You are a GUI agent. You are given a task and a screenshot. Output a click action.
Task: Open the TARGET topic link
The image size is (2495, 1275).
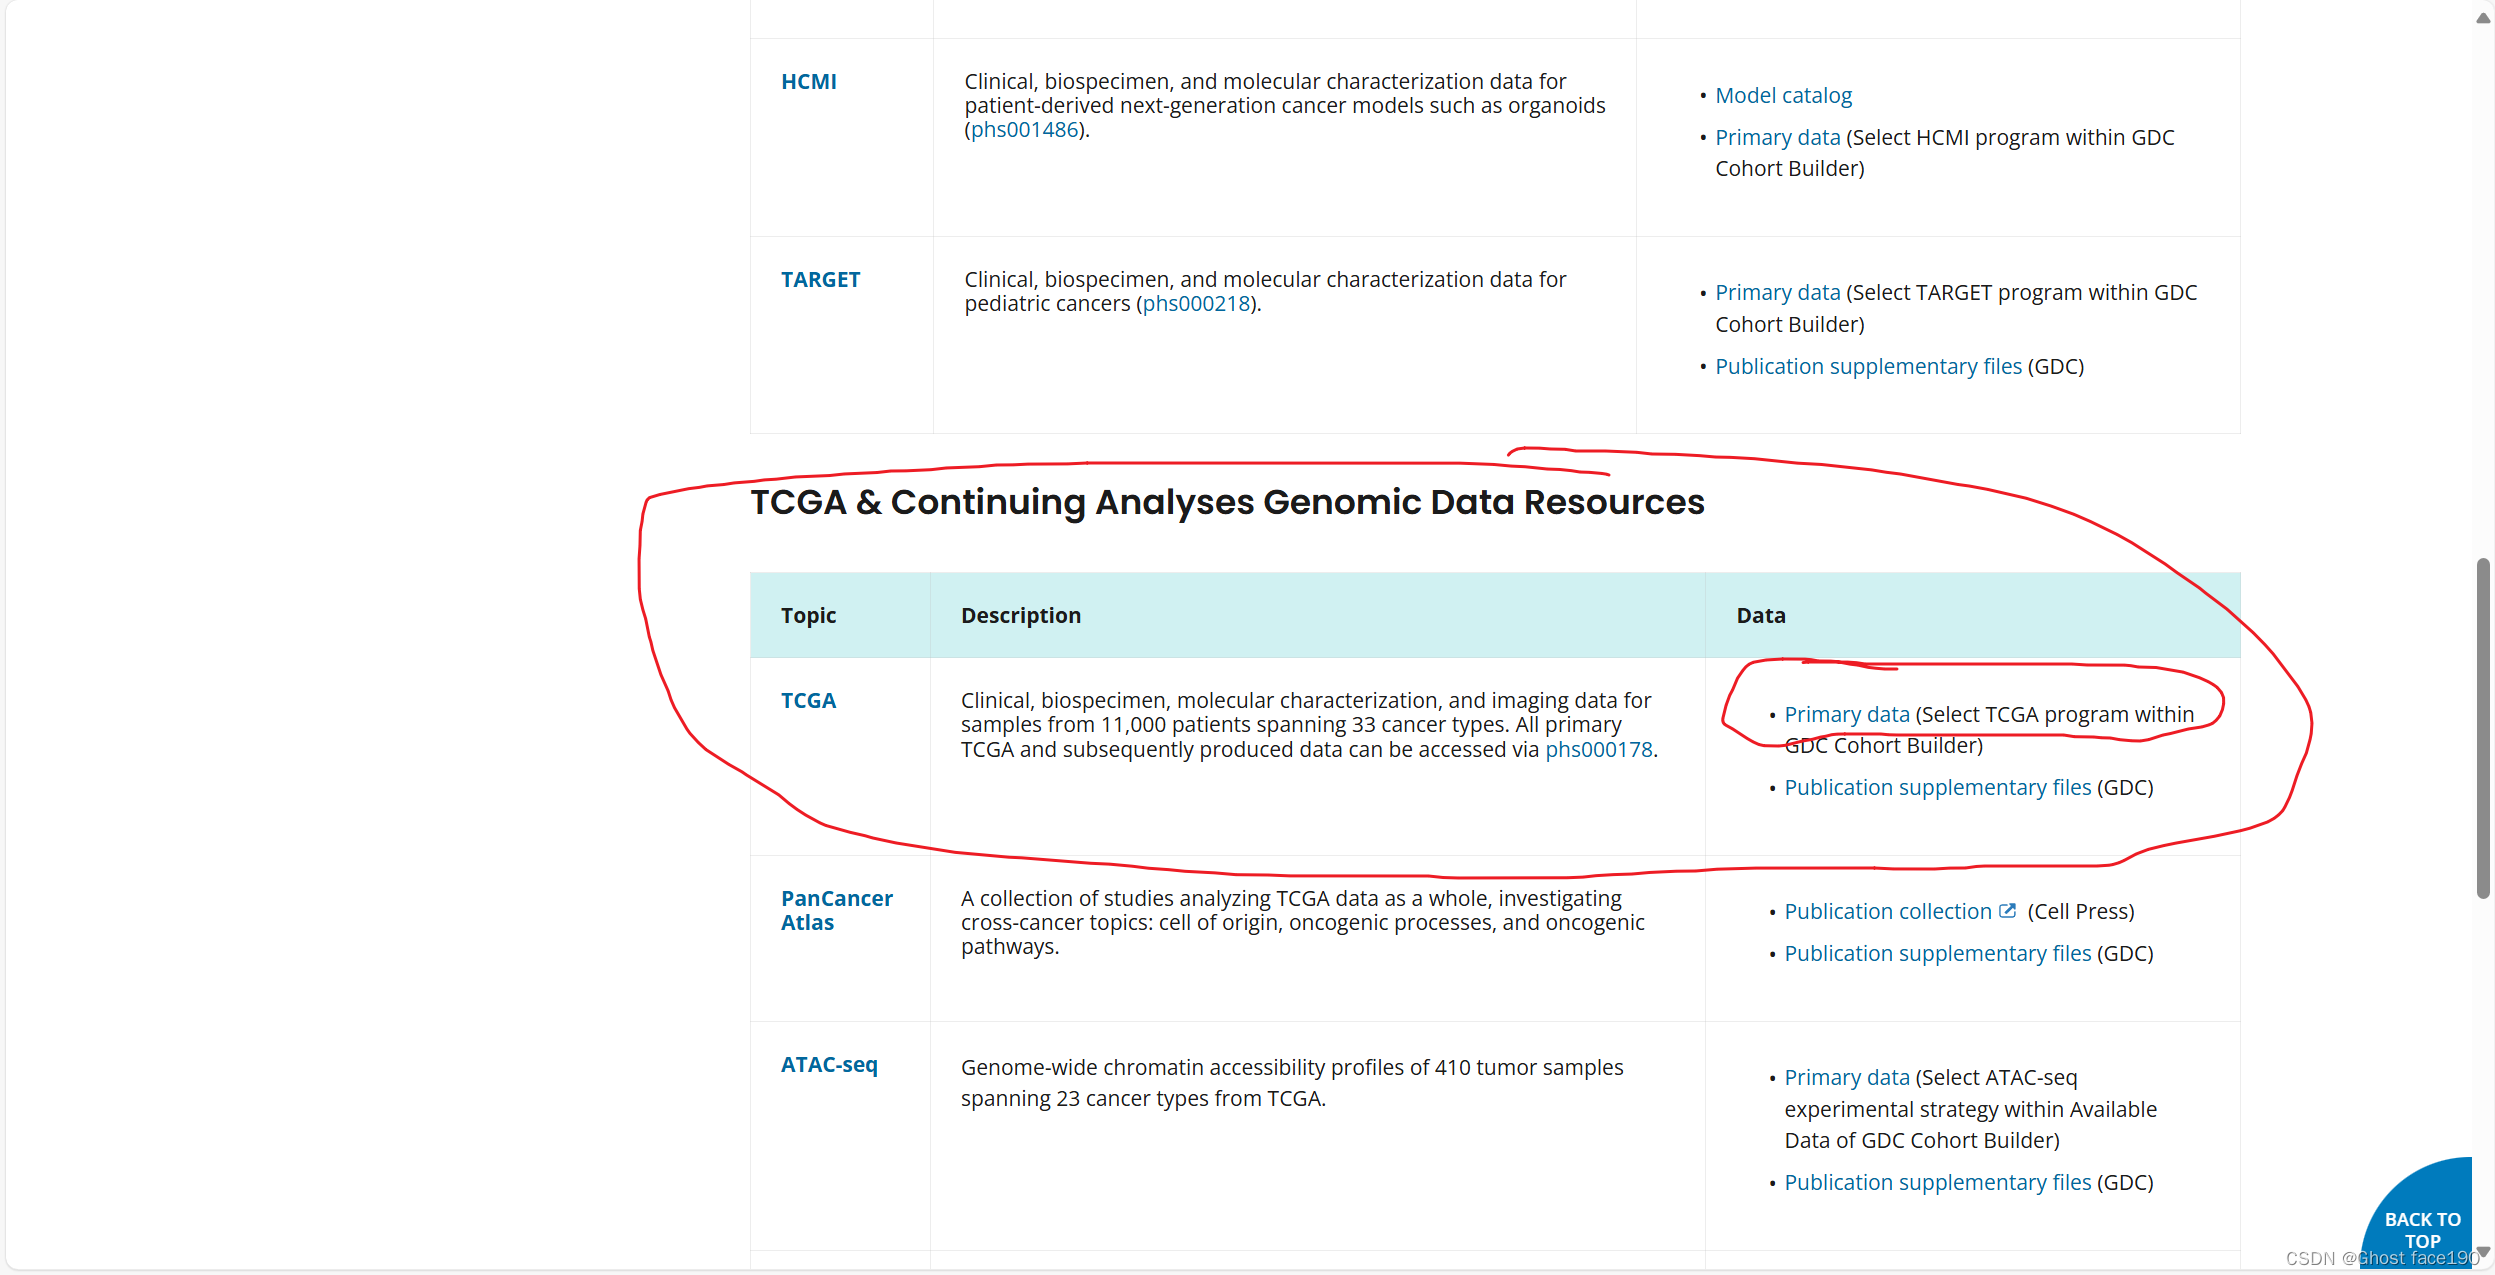[x=820, y=280]
